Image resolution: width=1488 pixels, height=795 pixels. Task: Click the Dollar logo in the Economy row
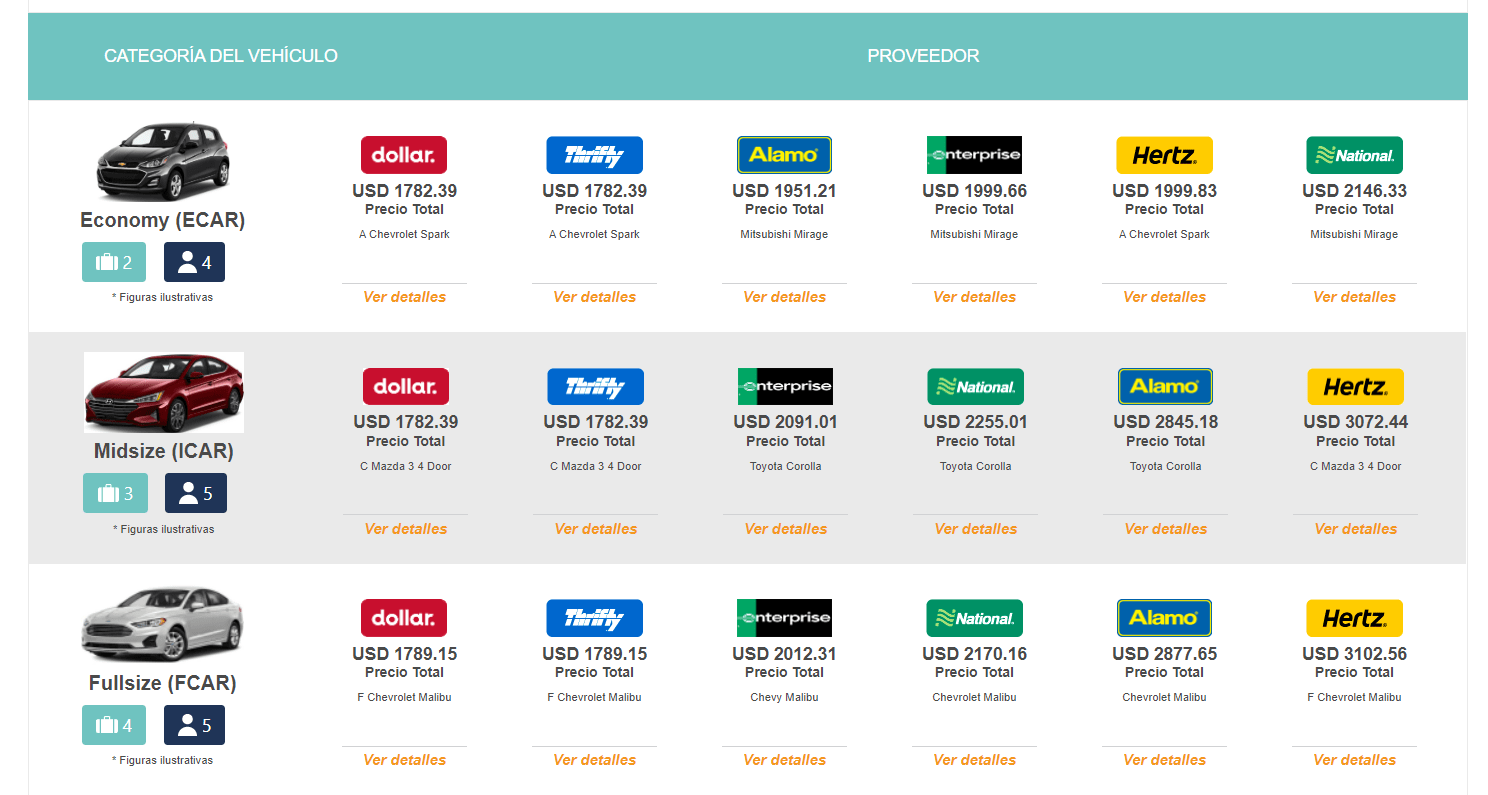tap(404, 155)
